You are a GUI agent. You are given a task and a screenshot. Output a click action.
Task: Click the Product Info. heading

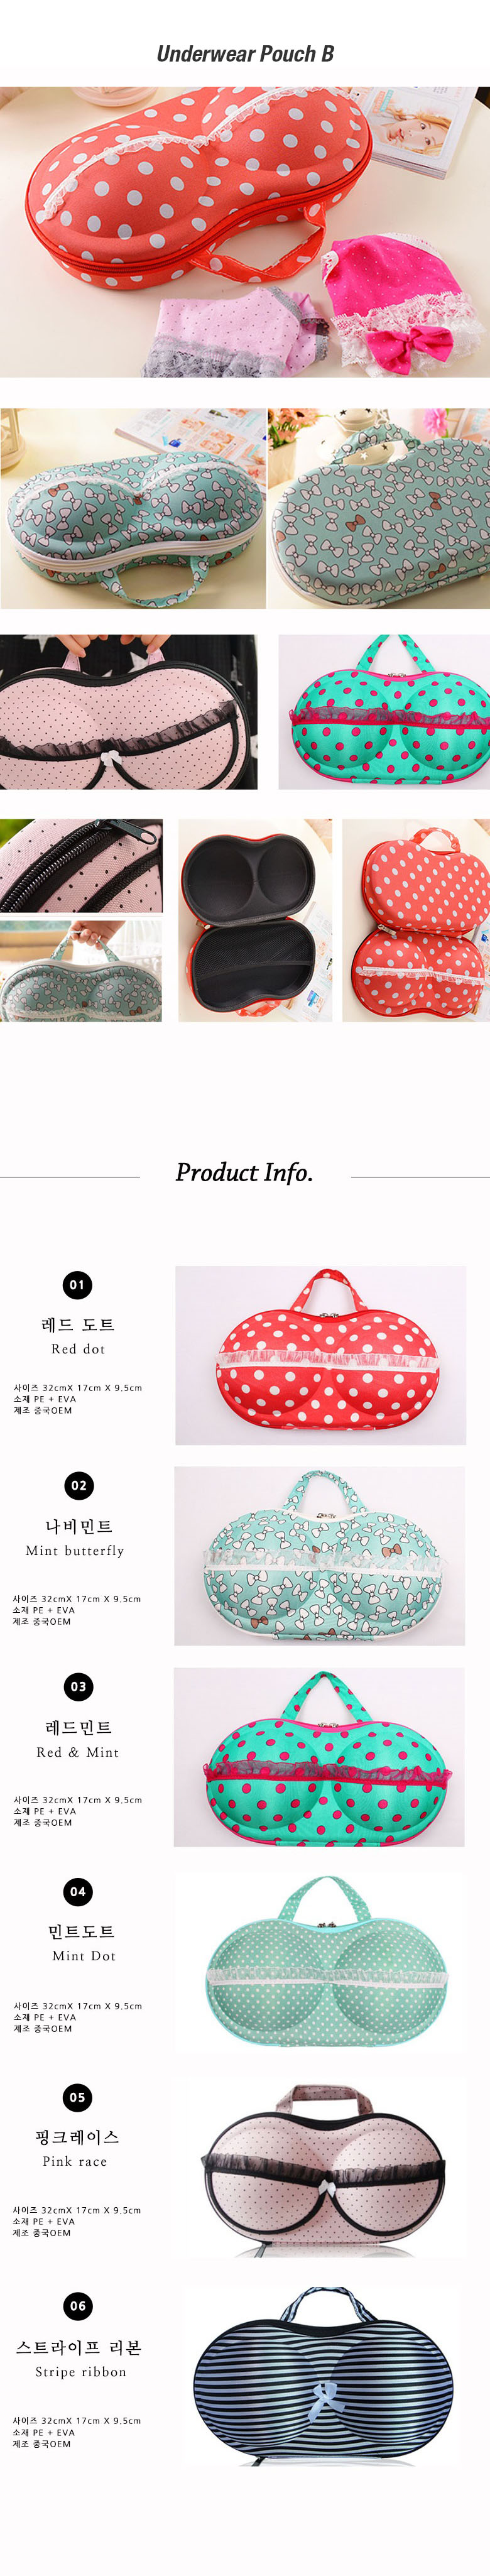(x=245, y=1172)
